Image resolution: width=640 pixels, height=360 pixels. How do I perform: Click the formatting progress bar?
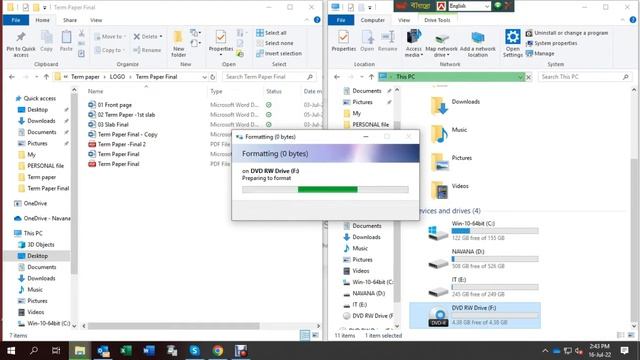[x=325, y=189]
